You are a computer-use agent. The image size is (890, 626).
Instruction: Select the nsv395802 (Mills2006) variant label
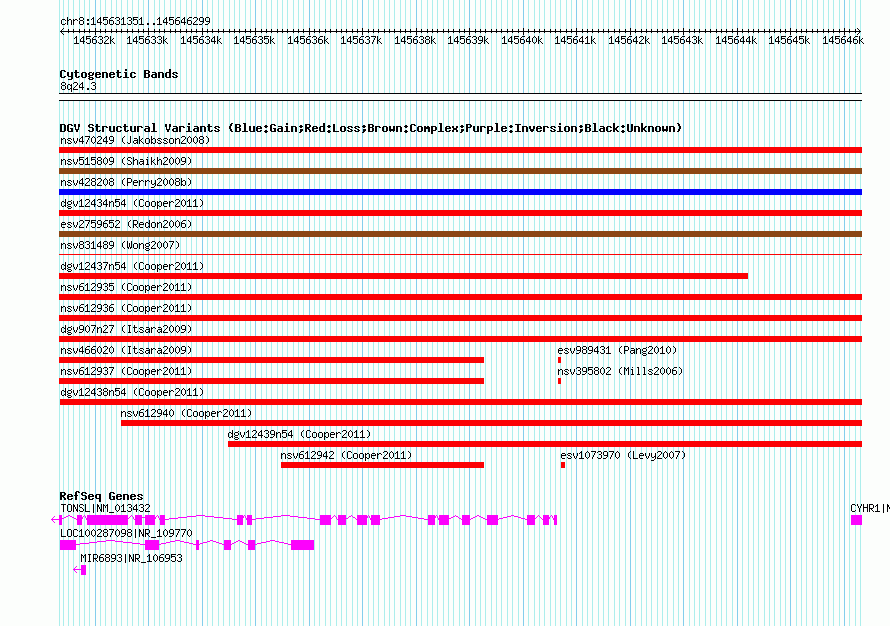click(620, 371)
